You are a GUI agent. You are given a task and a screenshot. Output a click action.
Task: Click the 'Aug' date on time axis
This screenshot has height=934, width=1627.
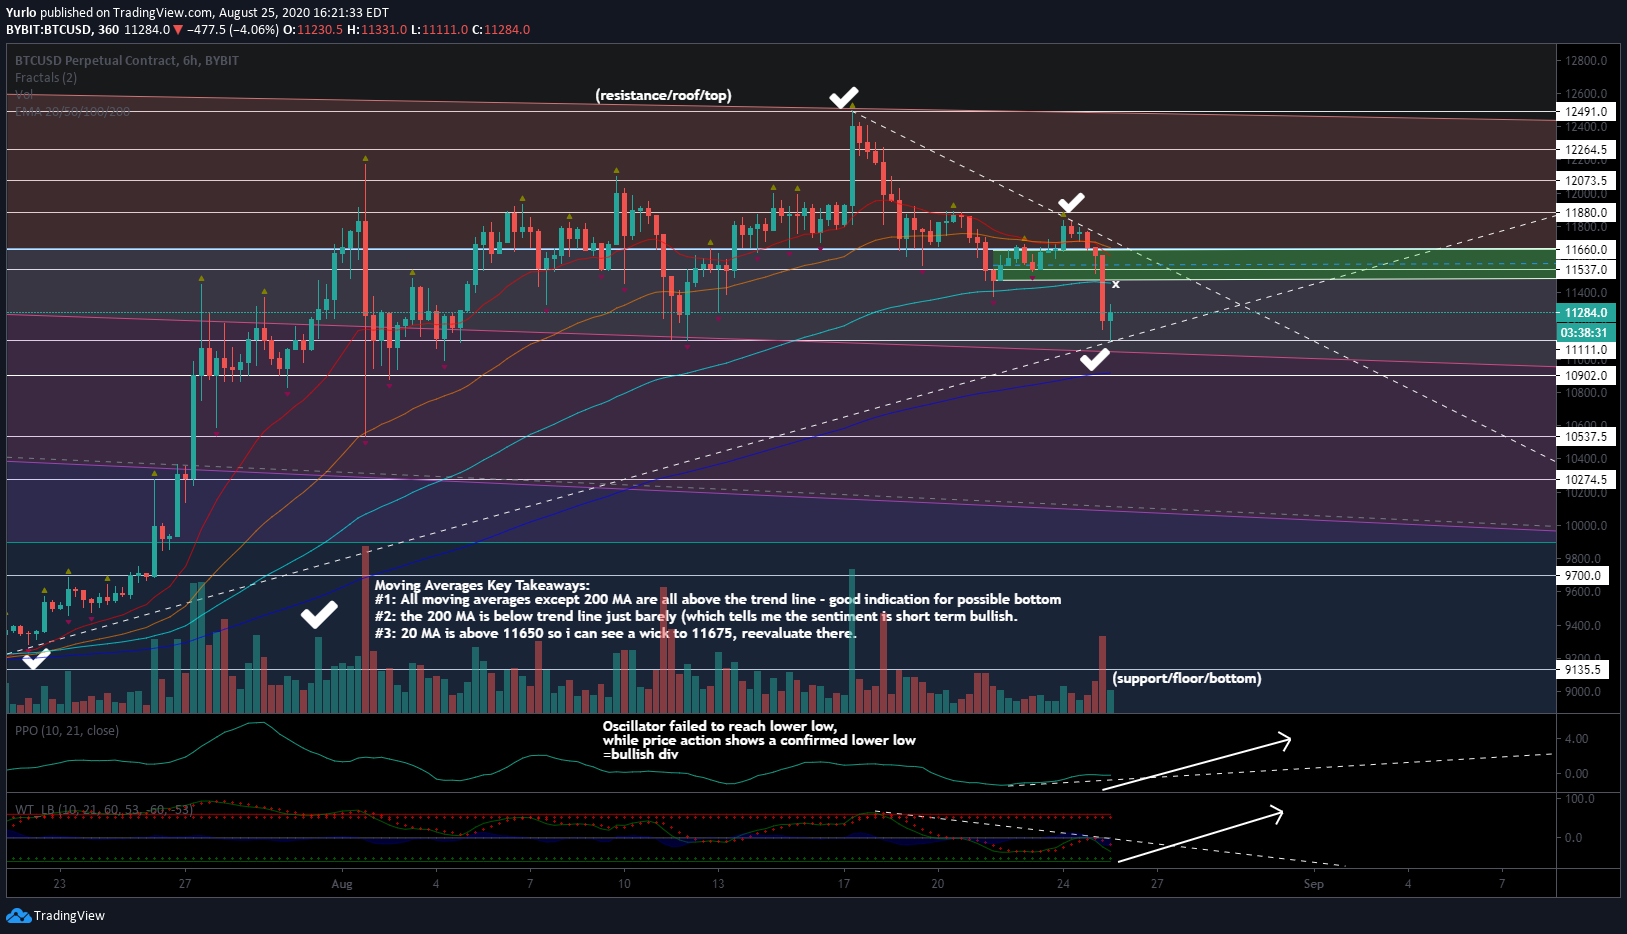click(x=342, y=884)
